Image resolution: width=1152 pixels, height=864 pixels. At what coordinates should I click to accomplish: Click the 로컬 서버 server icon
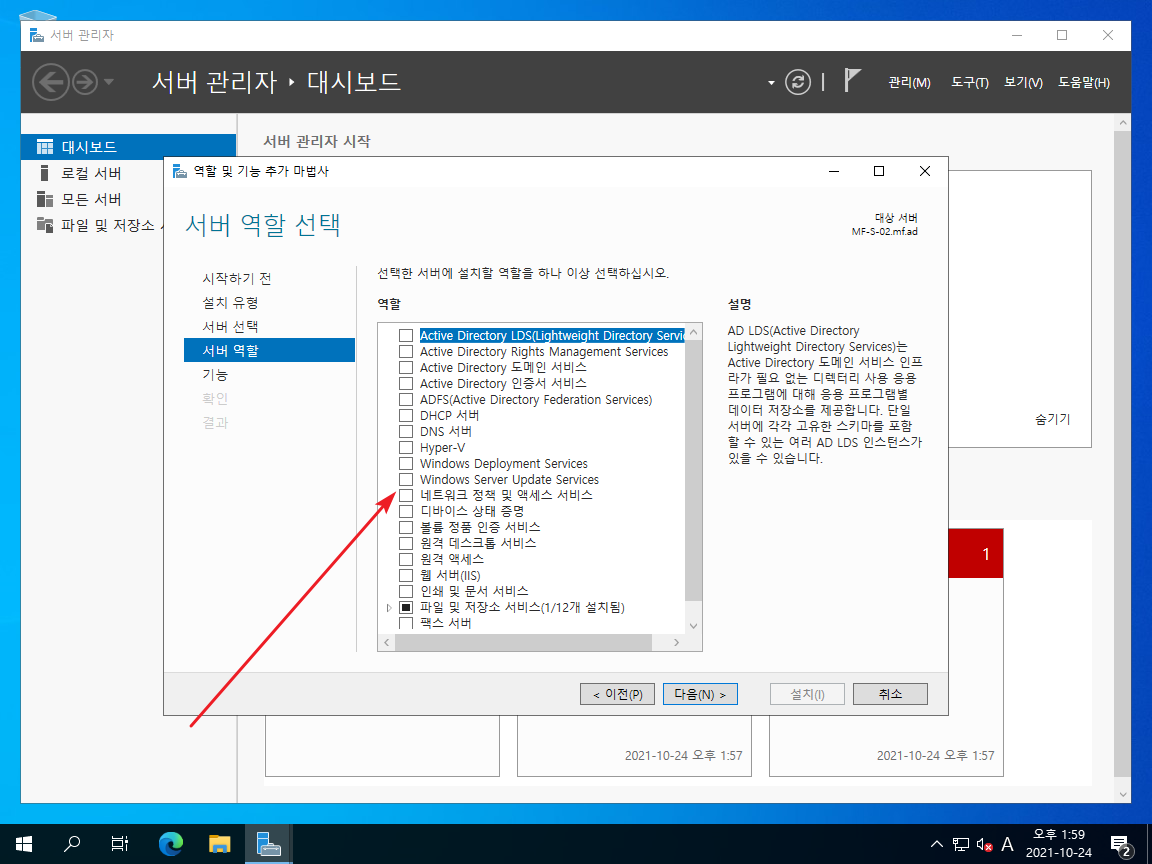(x=45, y=173)
